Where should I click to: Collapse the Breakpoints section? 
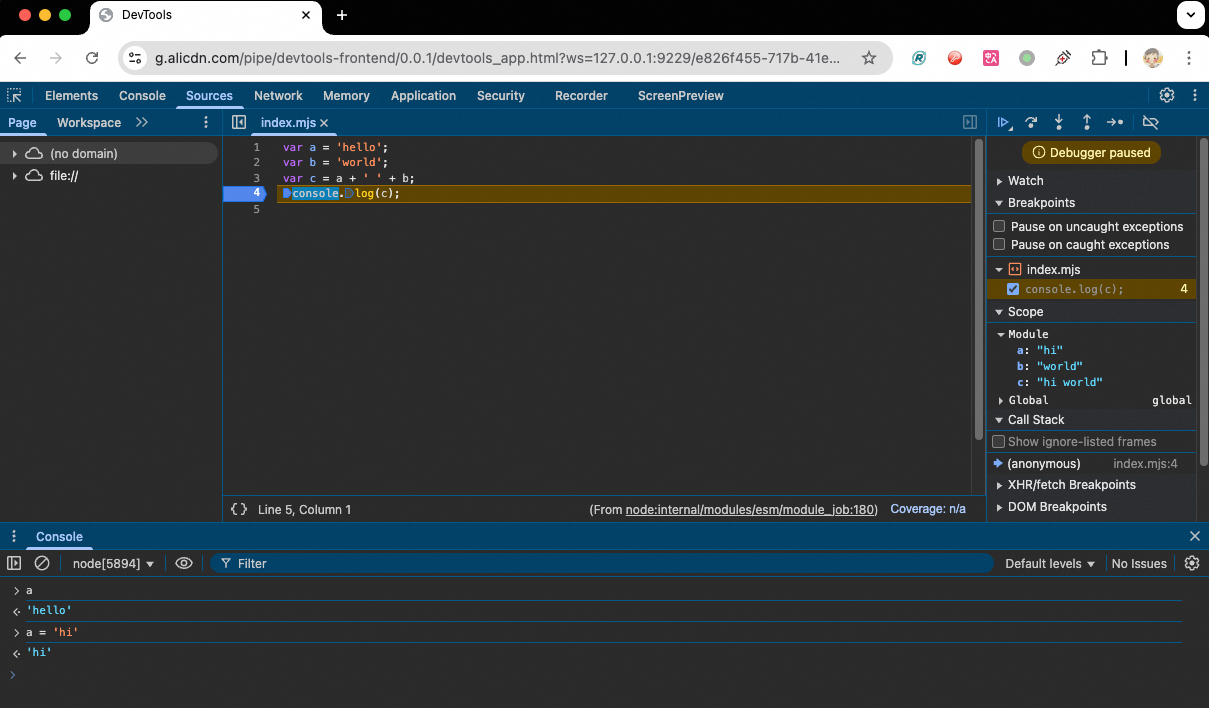pyautogui.click(x=1000, y=203)
